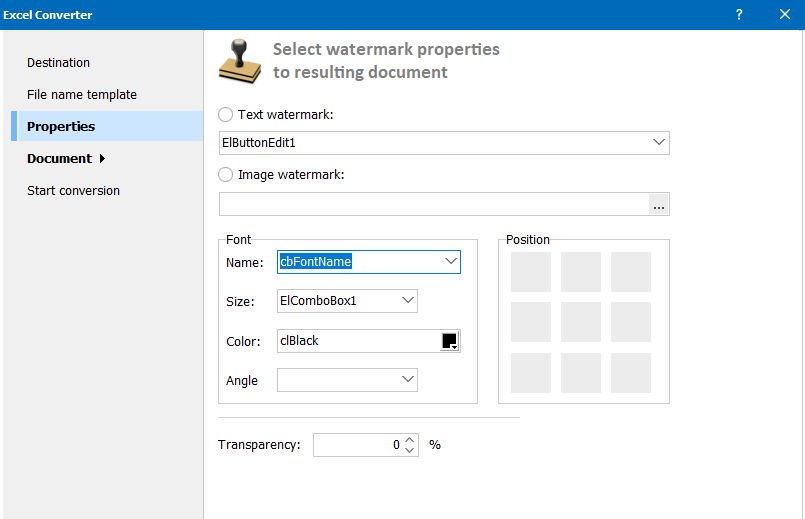The height and width of the screenshot is (519, 805).
Task: Expand the Document submenu arrow
Action: point(102,159)
